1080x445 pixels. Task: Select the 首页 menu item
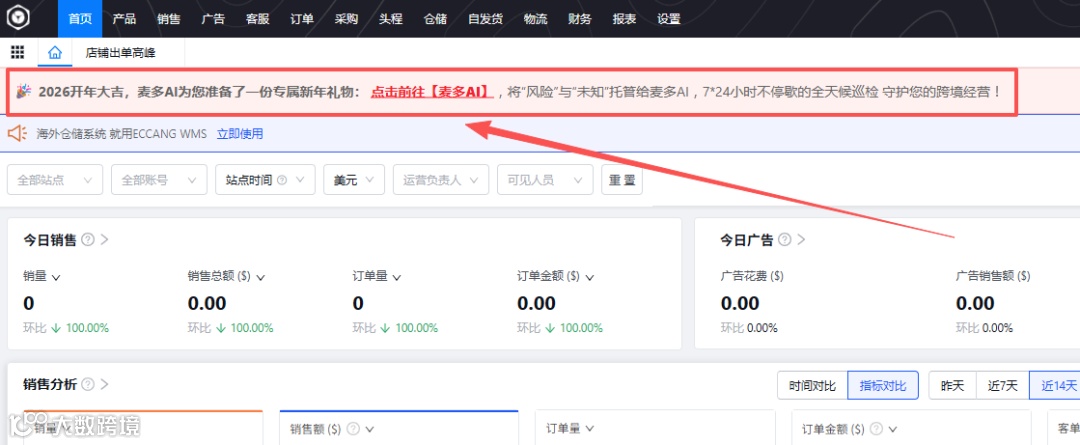tap(81, 19)
